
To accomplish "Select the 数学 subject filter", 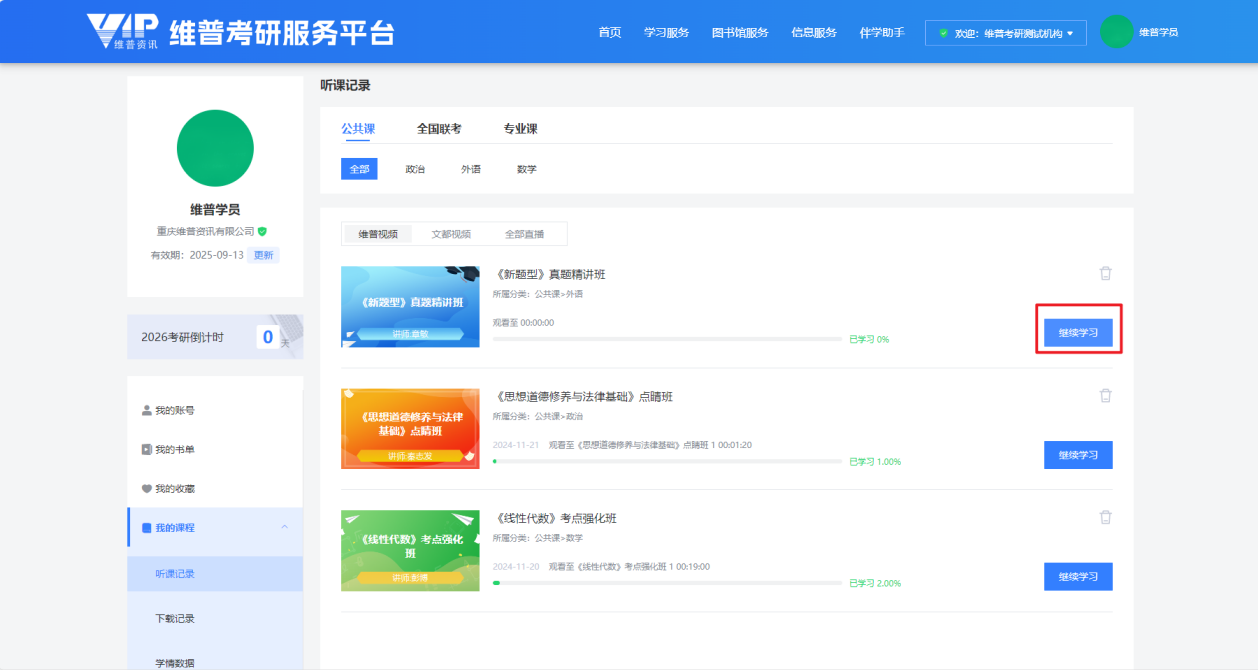I will (x=527, y=169).
